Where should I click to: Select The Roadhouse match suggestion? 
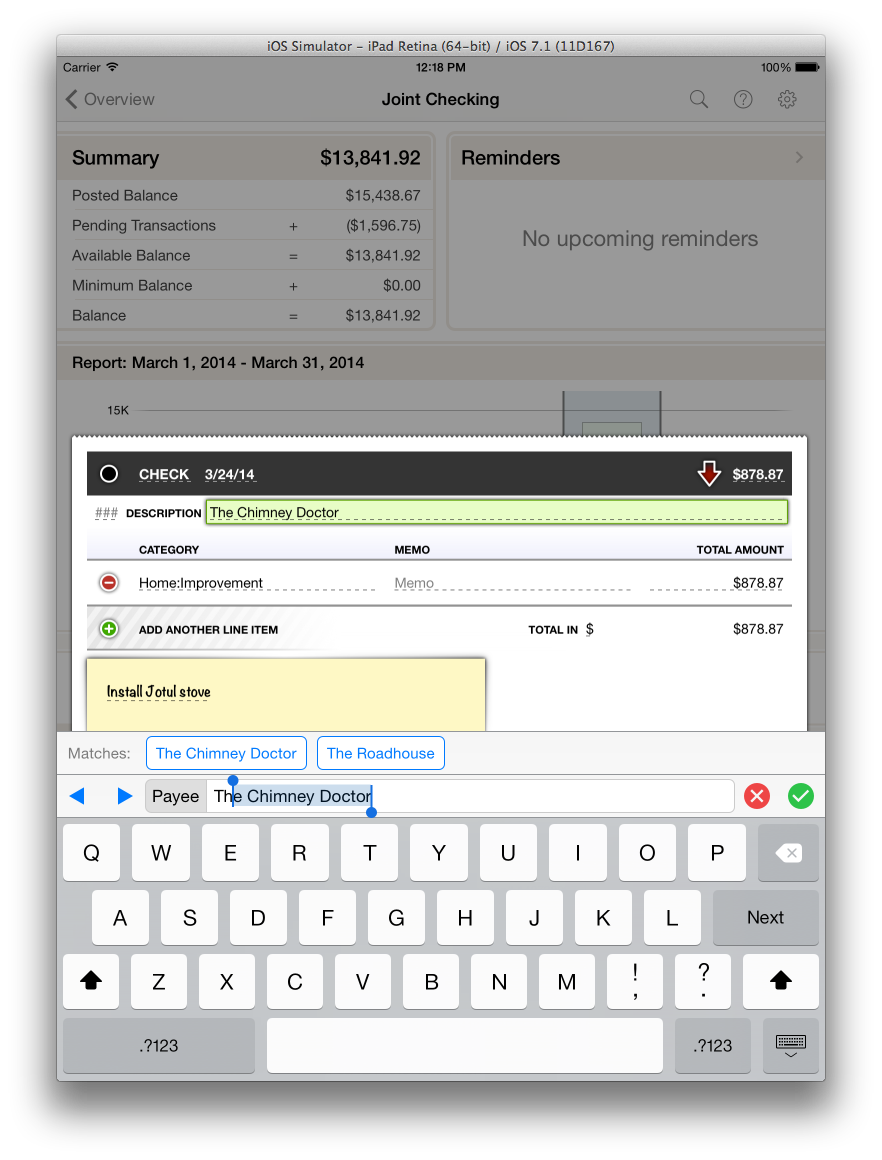[x=380, y=753]
